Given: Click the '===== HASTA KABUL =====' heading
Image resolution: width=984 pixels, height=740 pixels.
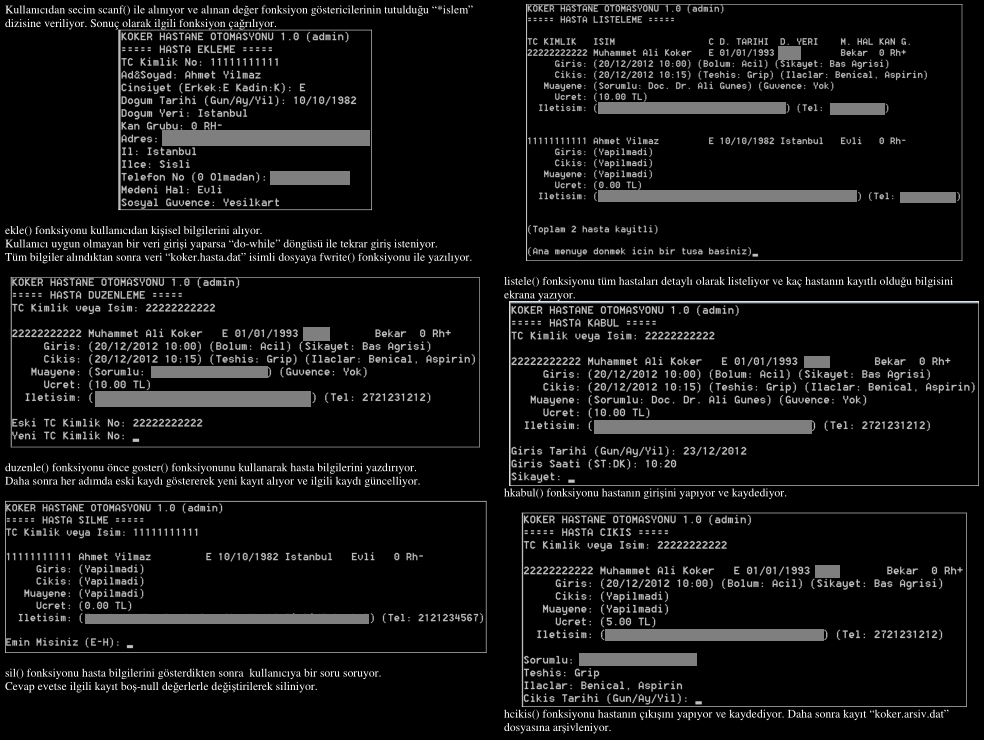Looking at the screenshot, I should tap(584, 323).
